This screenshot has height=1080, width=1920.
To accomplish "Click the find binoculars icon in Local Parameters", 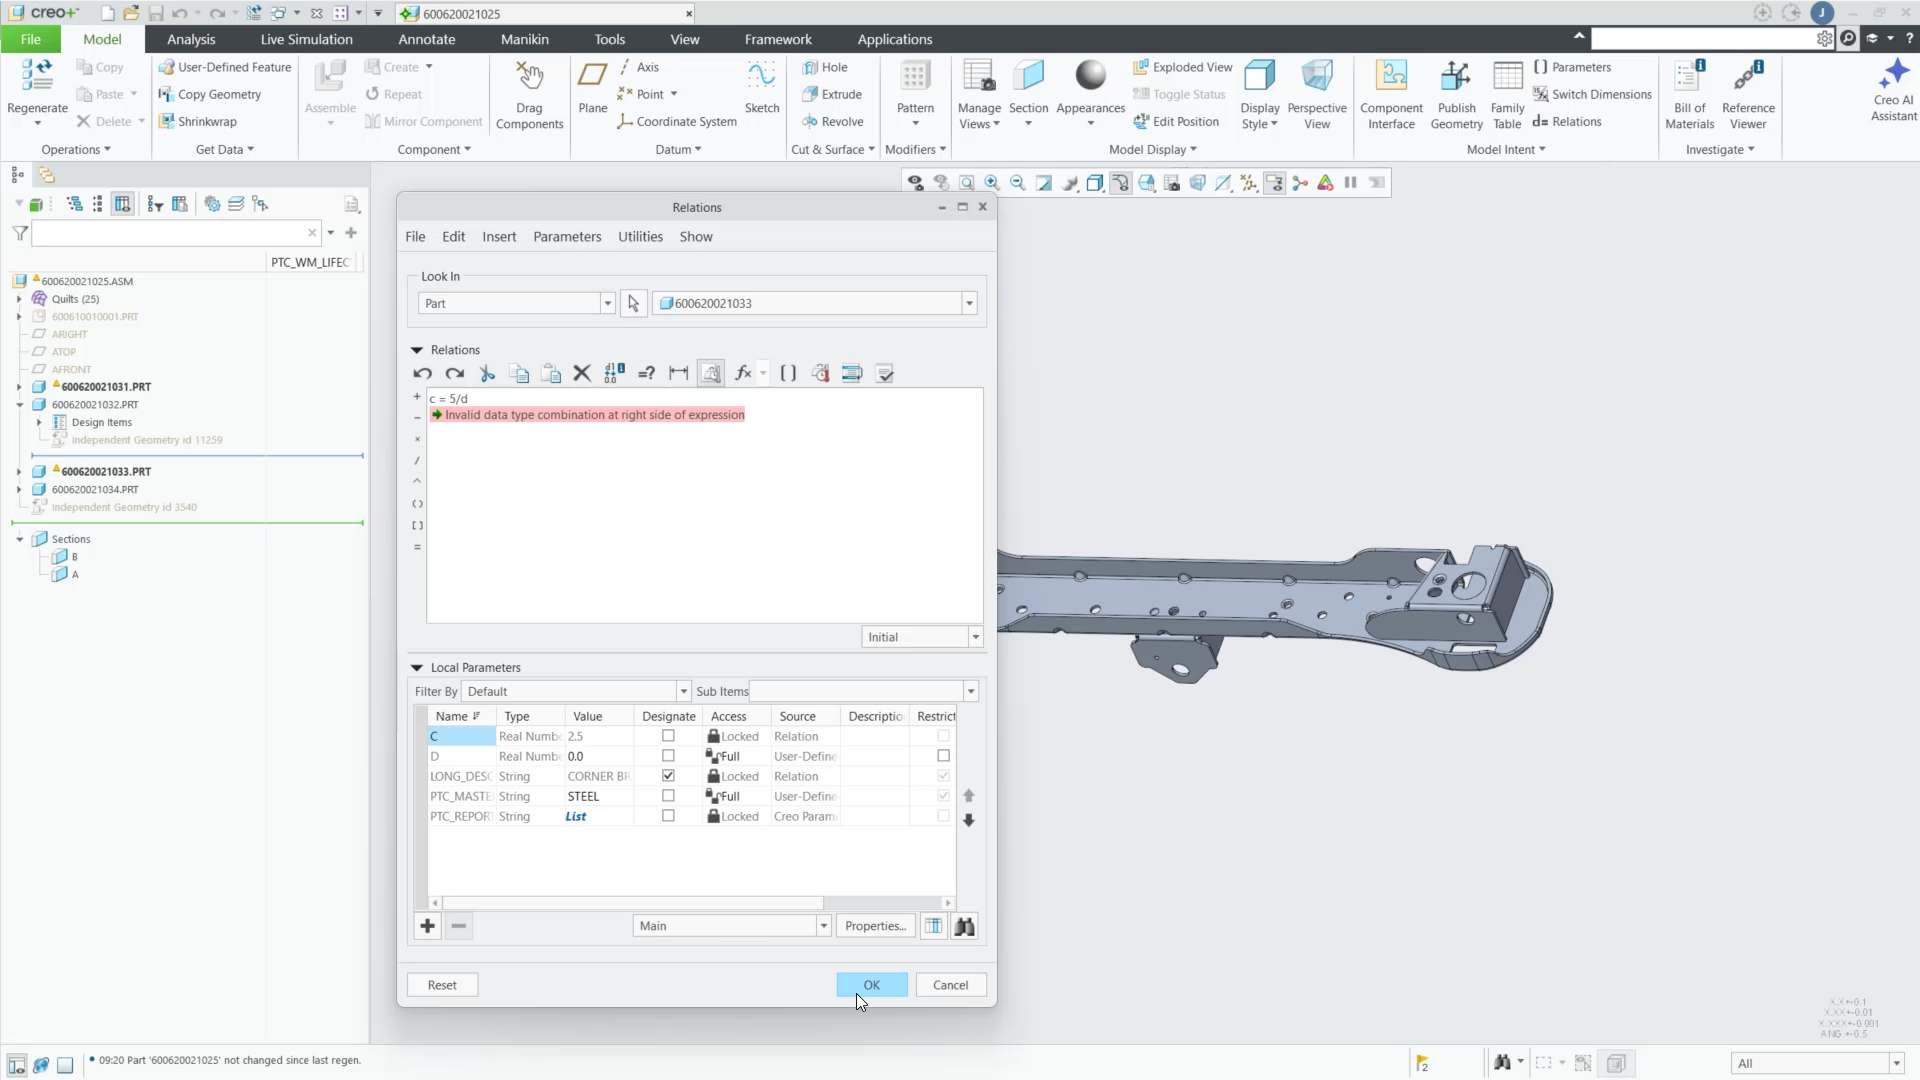I will point(964,926).
